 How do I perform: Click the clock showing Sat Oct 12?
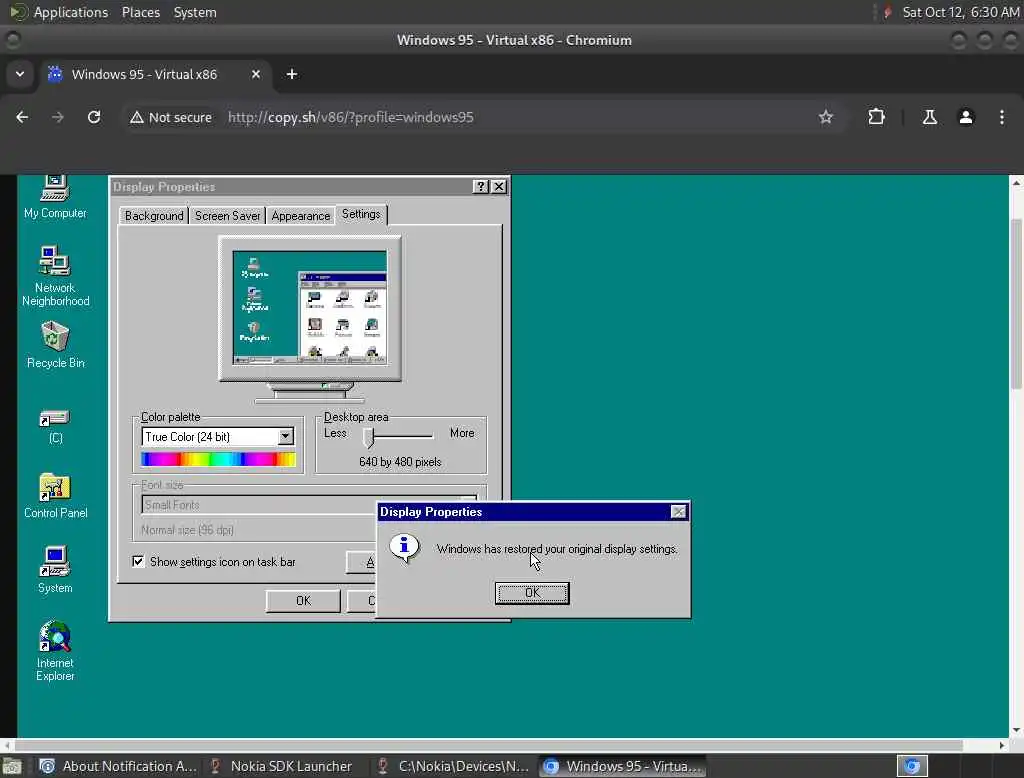coord(961,12)
